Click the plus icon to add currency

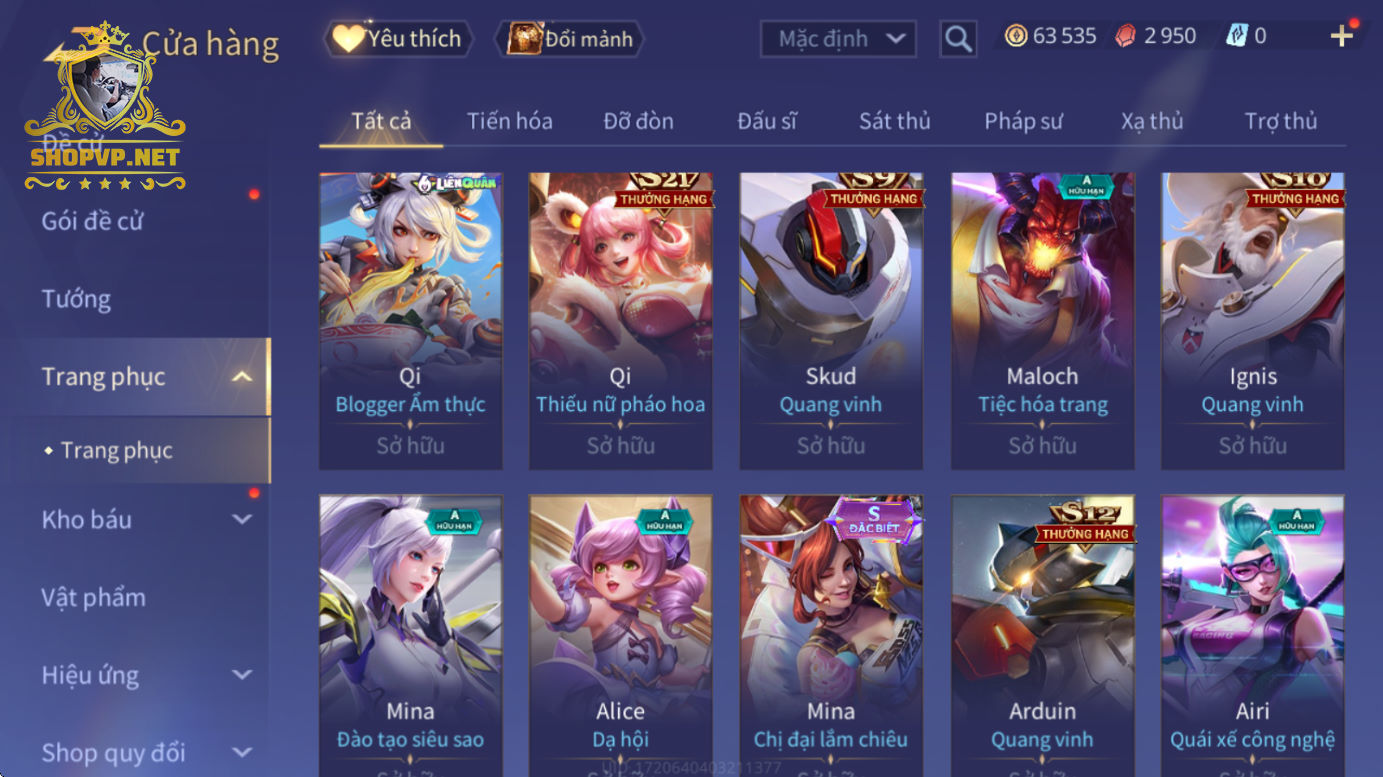[x=1341, y=36]
